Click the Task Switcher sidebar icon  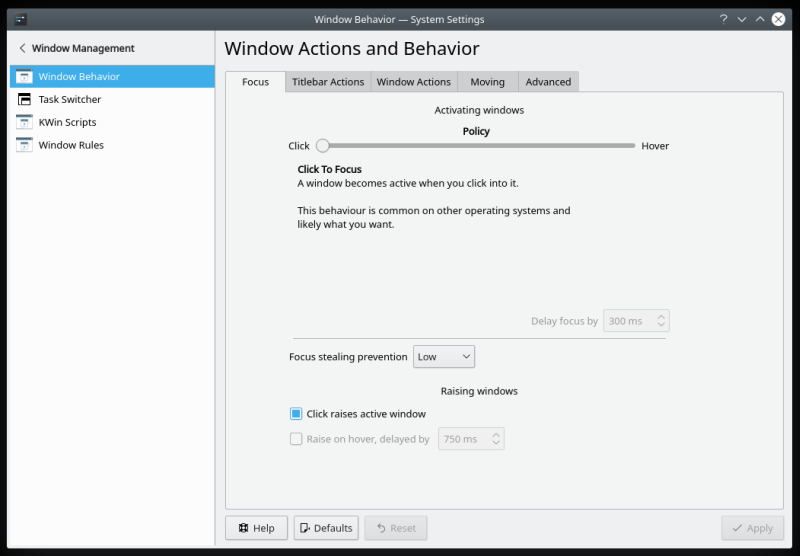click(x=24, y=99)
